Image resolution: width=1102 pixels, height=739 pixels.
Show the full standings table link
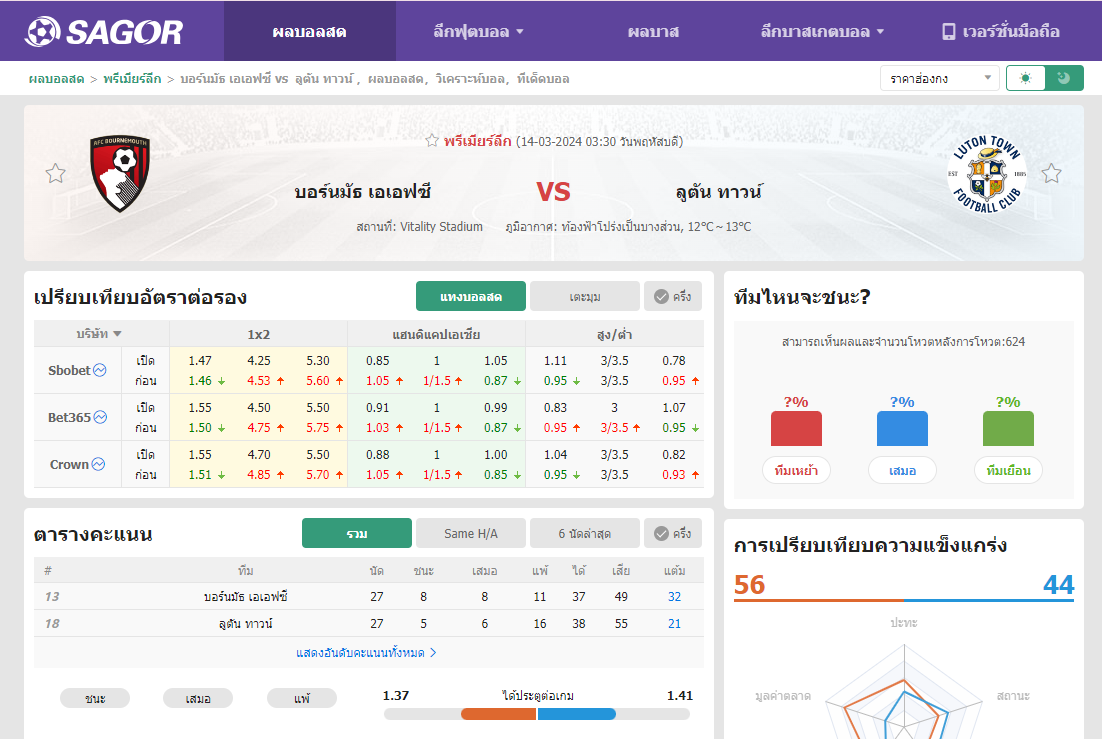click(366, 653)
